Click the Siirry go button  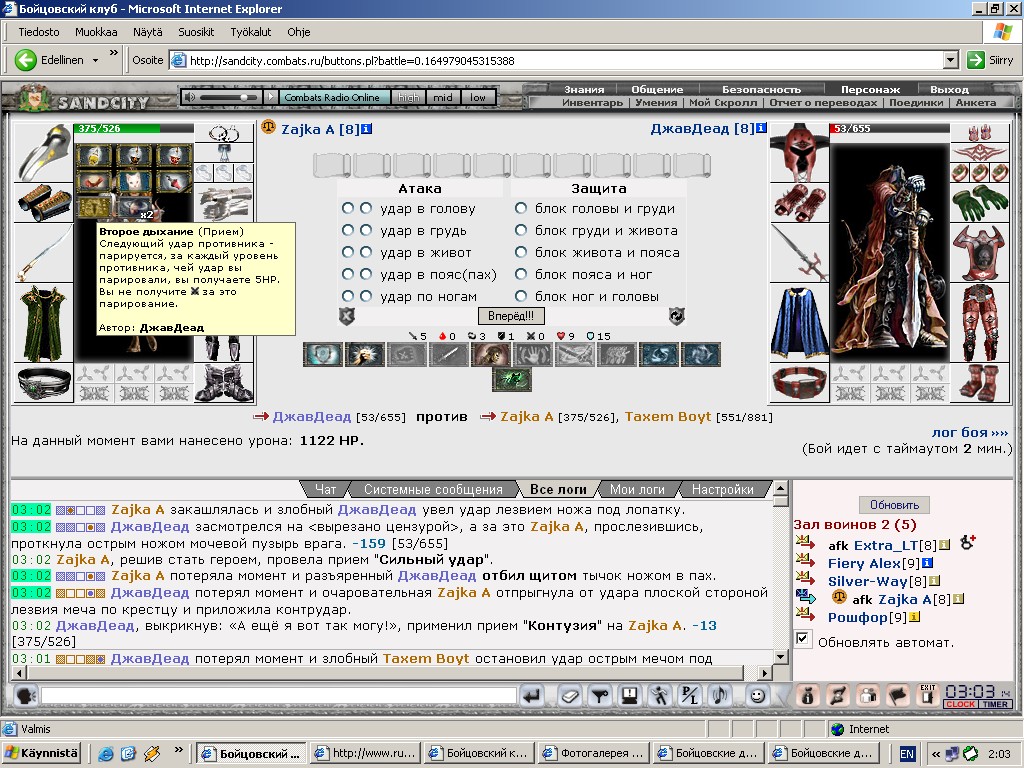pyautogui.click(x=991, y=60)
